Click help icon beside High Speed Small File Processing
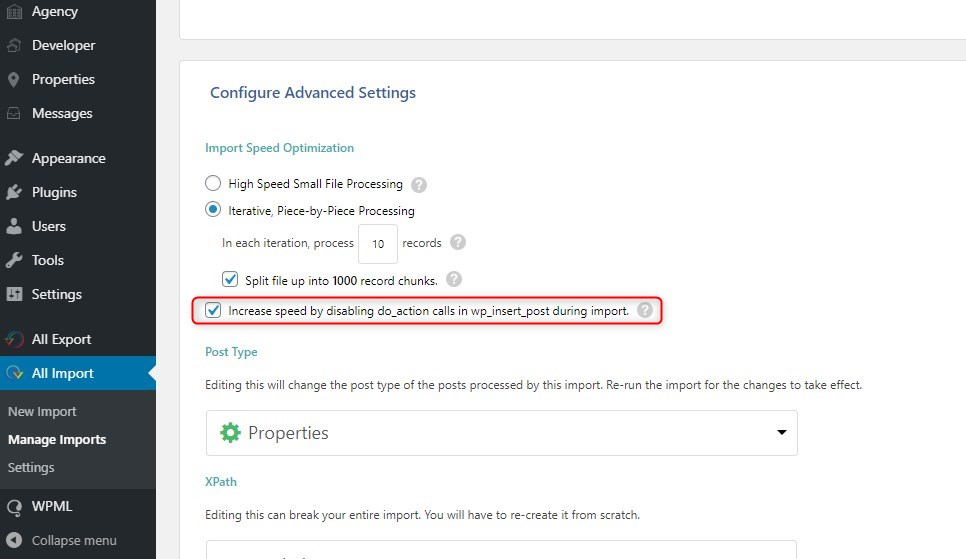The image size is (966, 559). (x=419, y=184)
